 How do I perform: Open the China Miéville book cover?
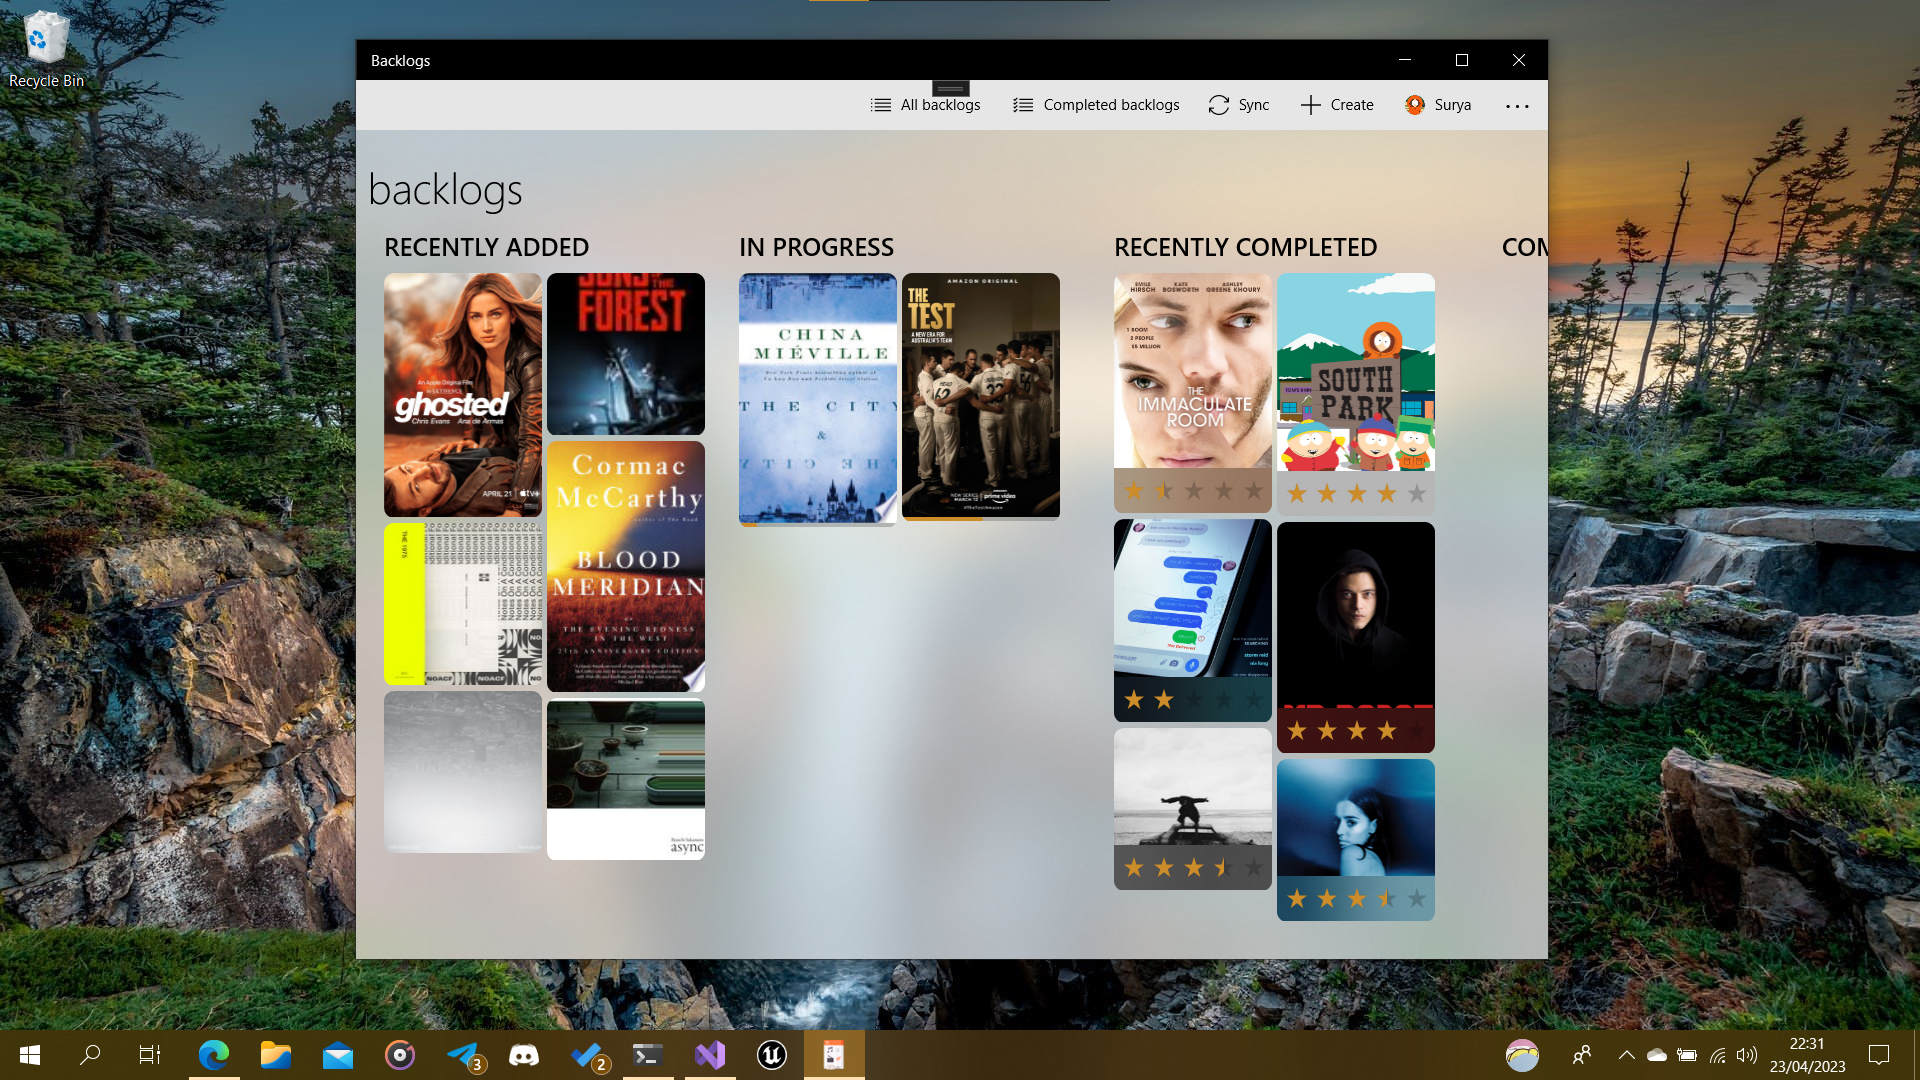point(817,397)
